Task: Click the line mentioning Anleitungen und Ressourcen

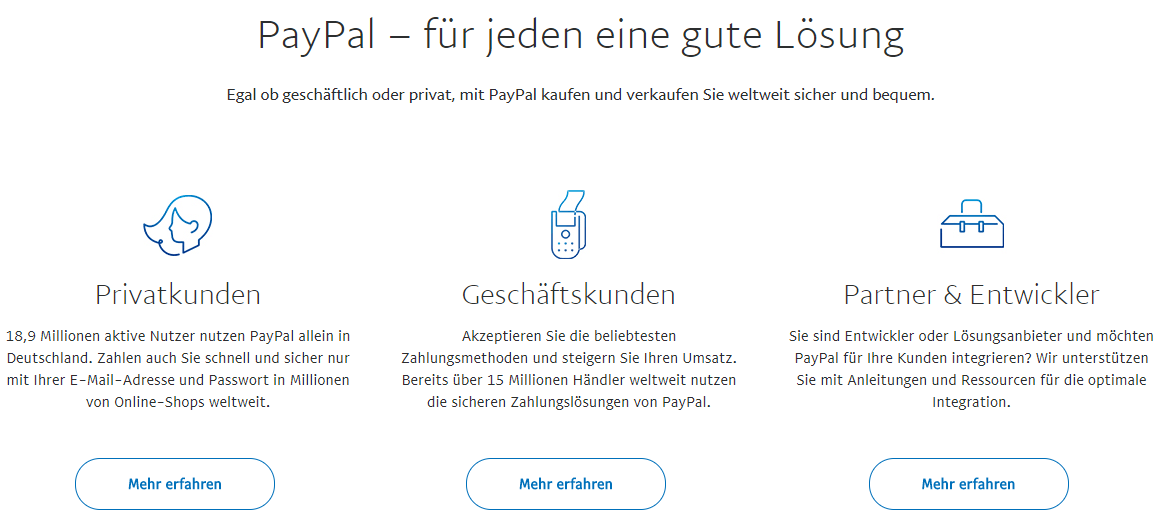Action: pos(971,380)
